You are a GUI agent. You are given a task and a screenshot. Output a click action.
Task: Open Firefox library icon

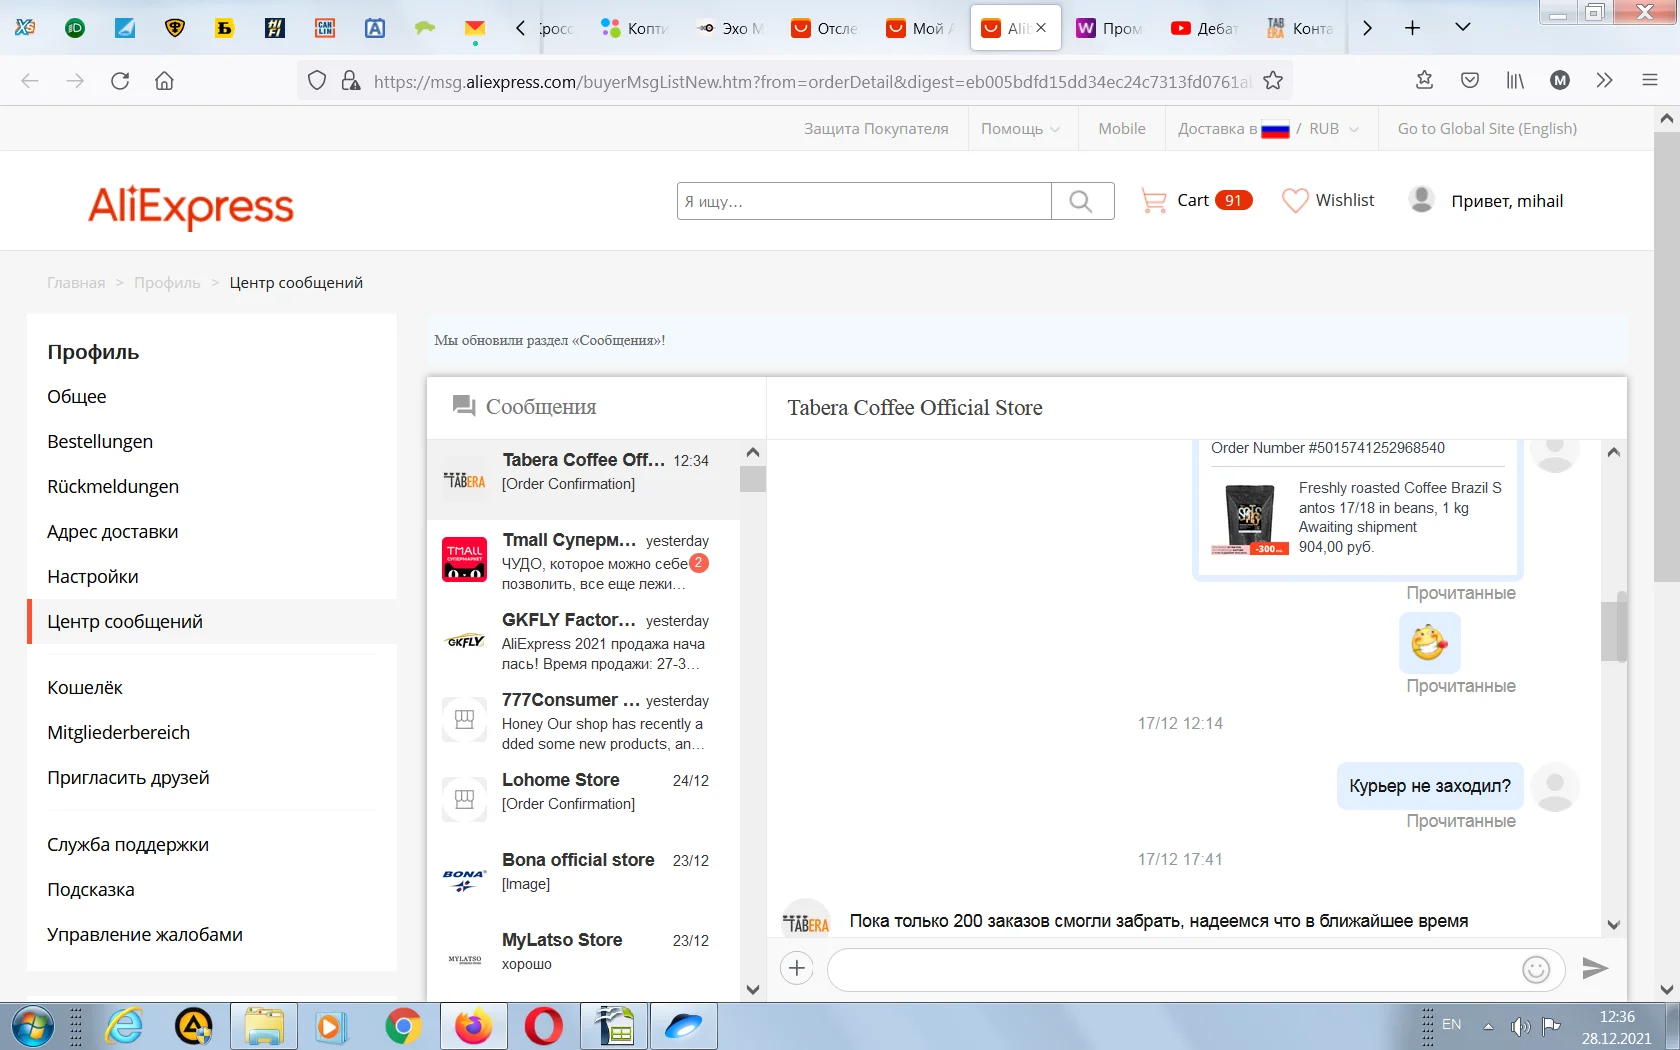1515,81
